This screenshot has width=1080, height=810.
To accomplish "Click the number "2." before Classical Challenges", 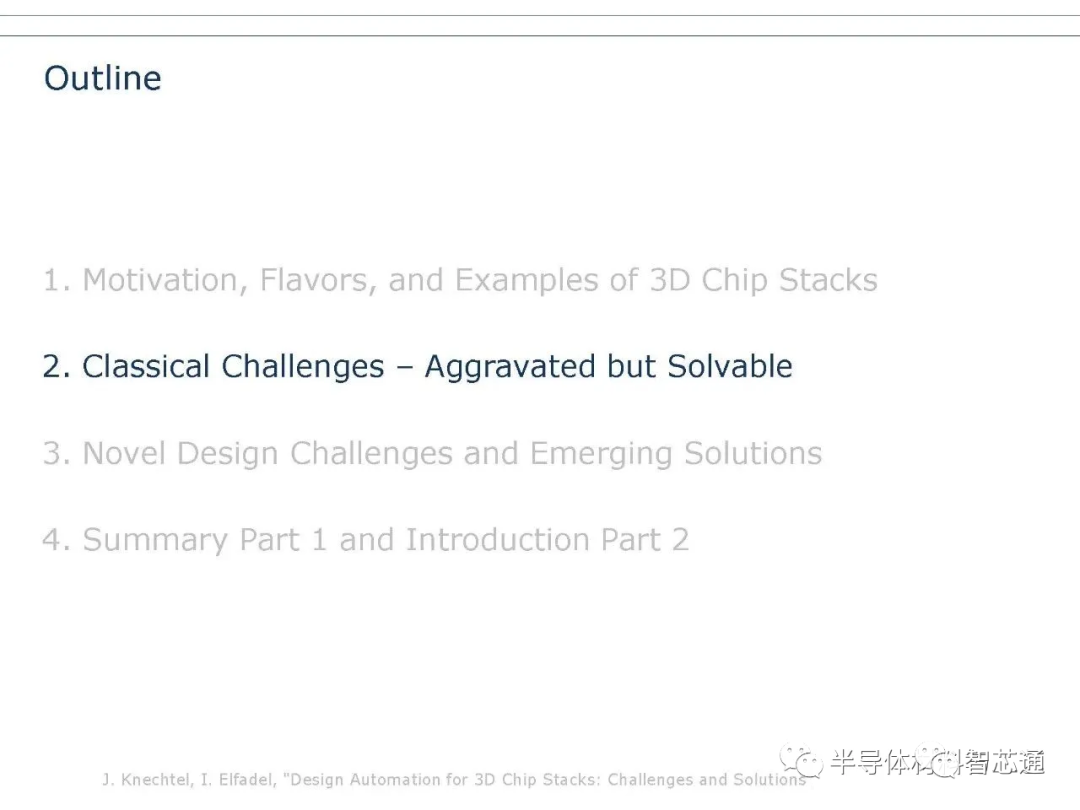I will pos(57,366).
